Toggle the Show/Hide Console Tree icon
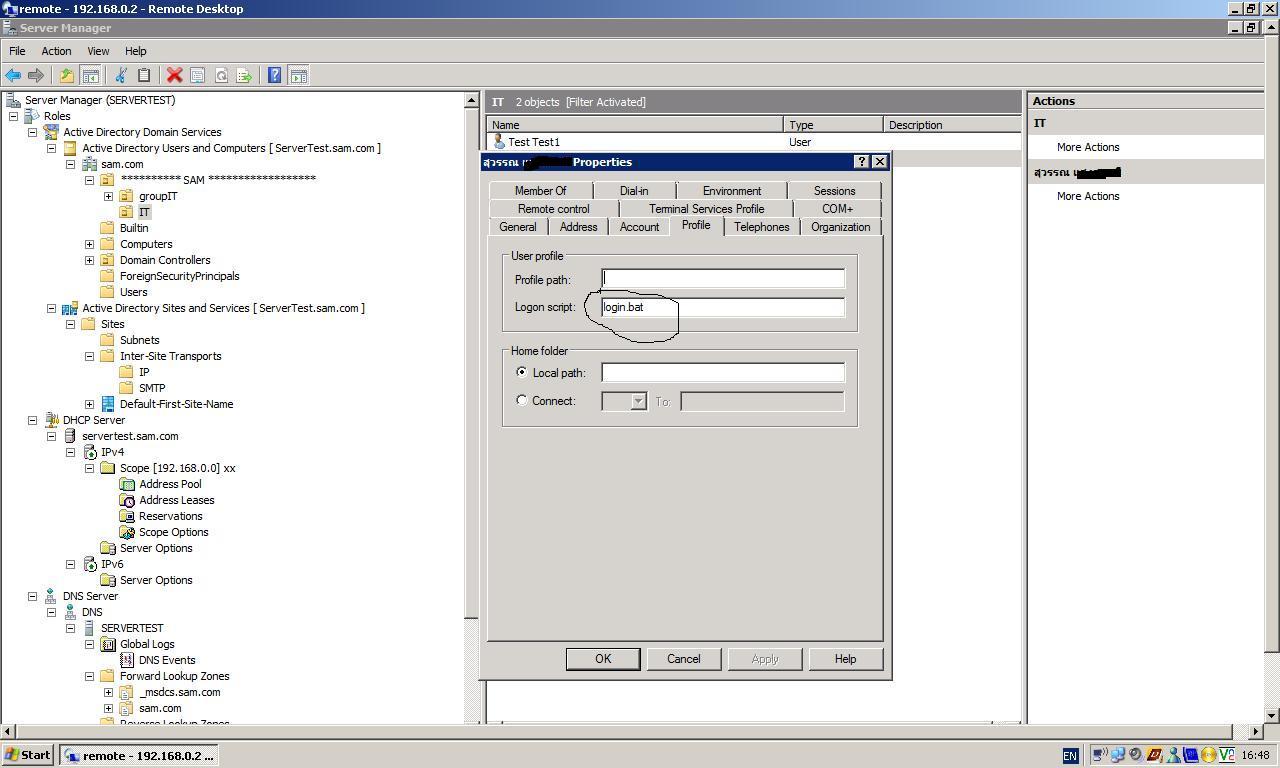The image size is (1280, 768). [90, 75]
